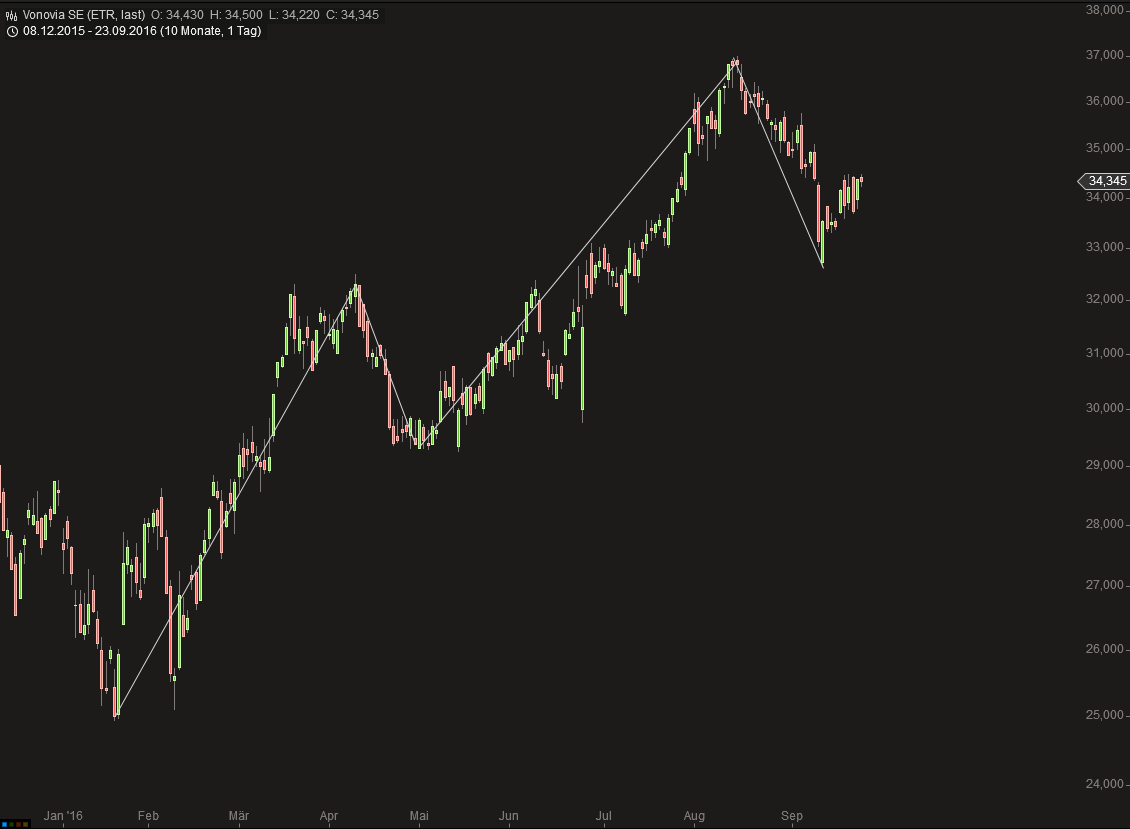Click the 30,000 price axis label

pyautogui.click(x=1105, y=407)
